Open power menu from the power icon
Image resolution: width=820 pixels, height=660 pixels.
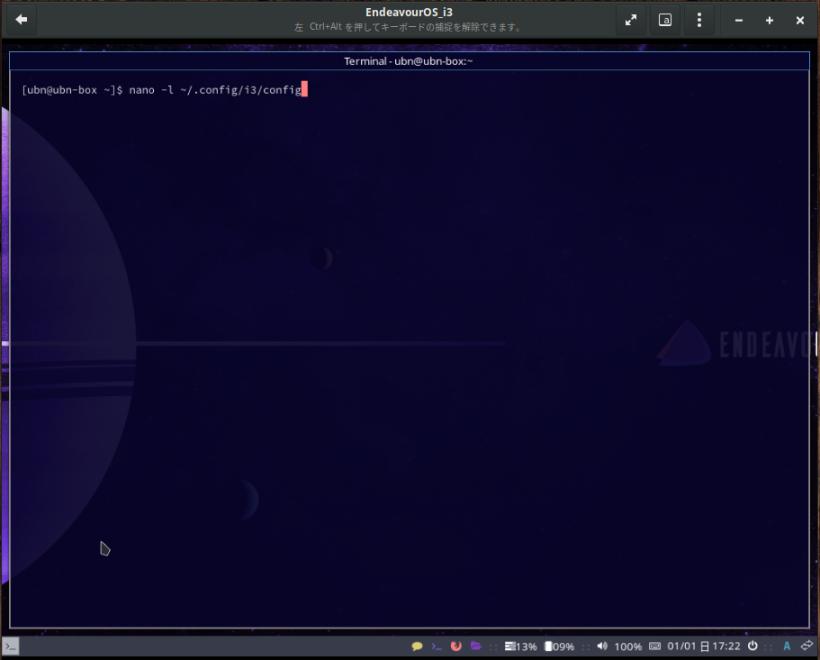pos(753,646)
